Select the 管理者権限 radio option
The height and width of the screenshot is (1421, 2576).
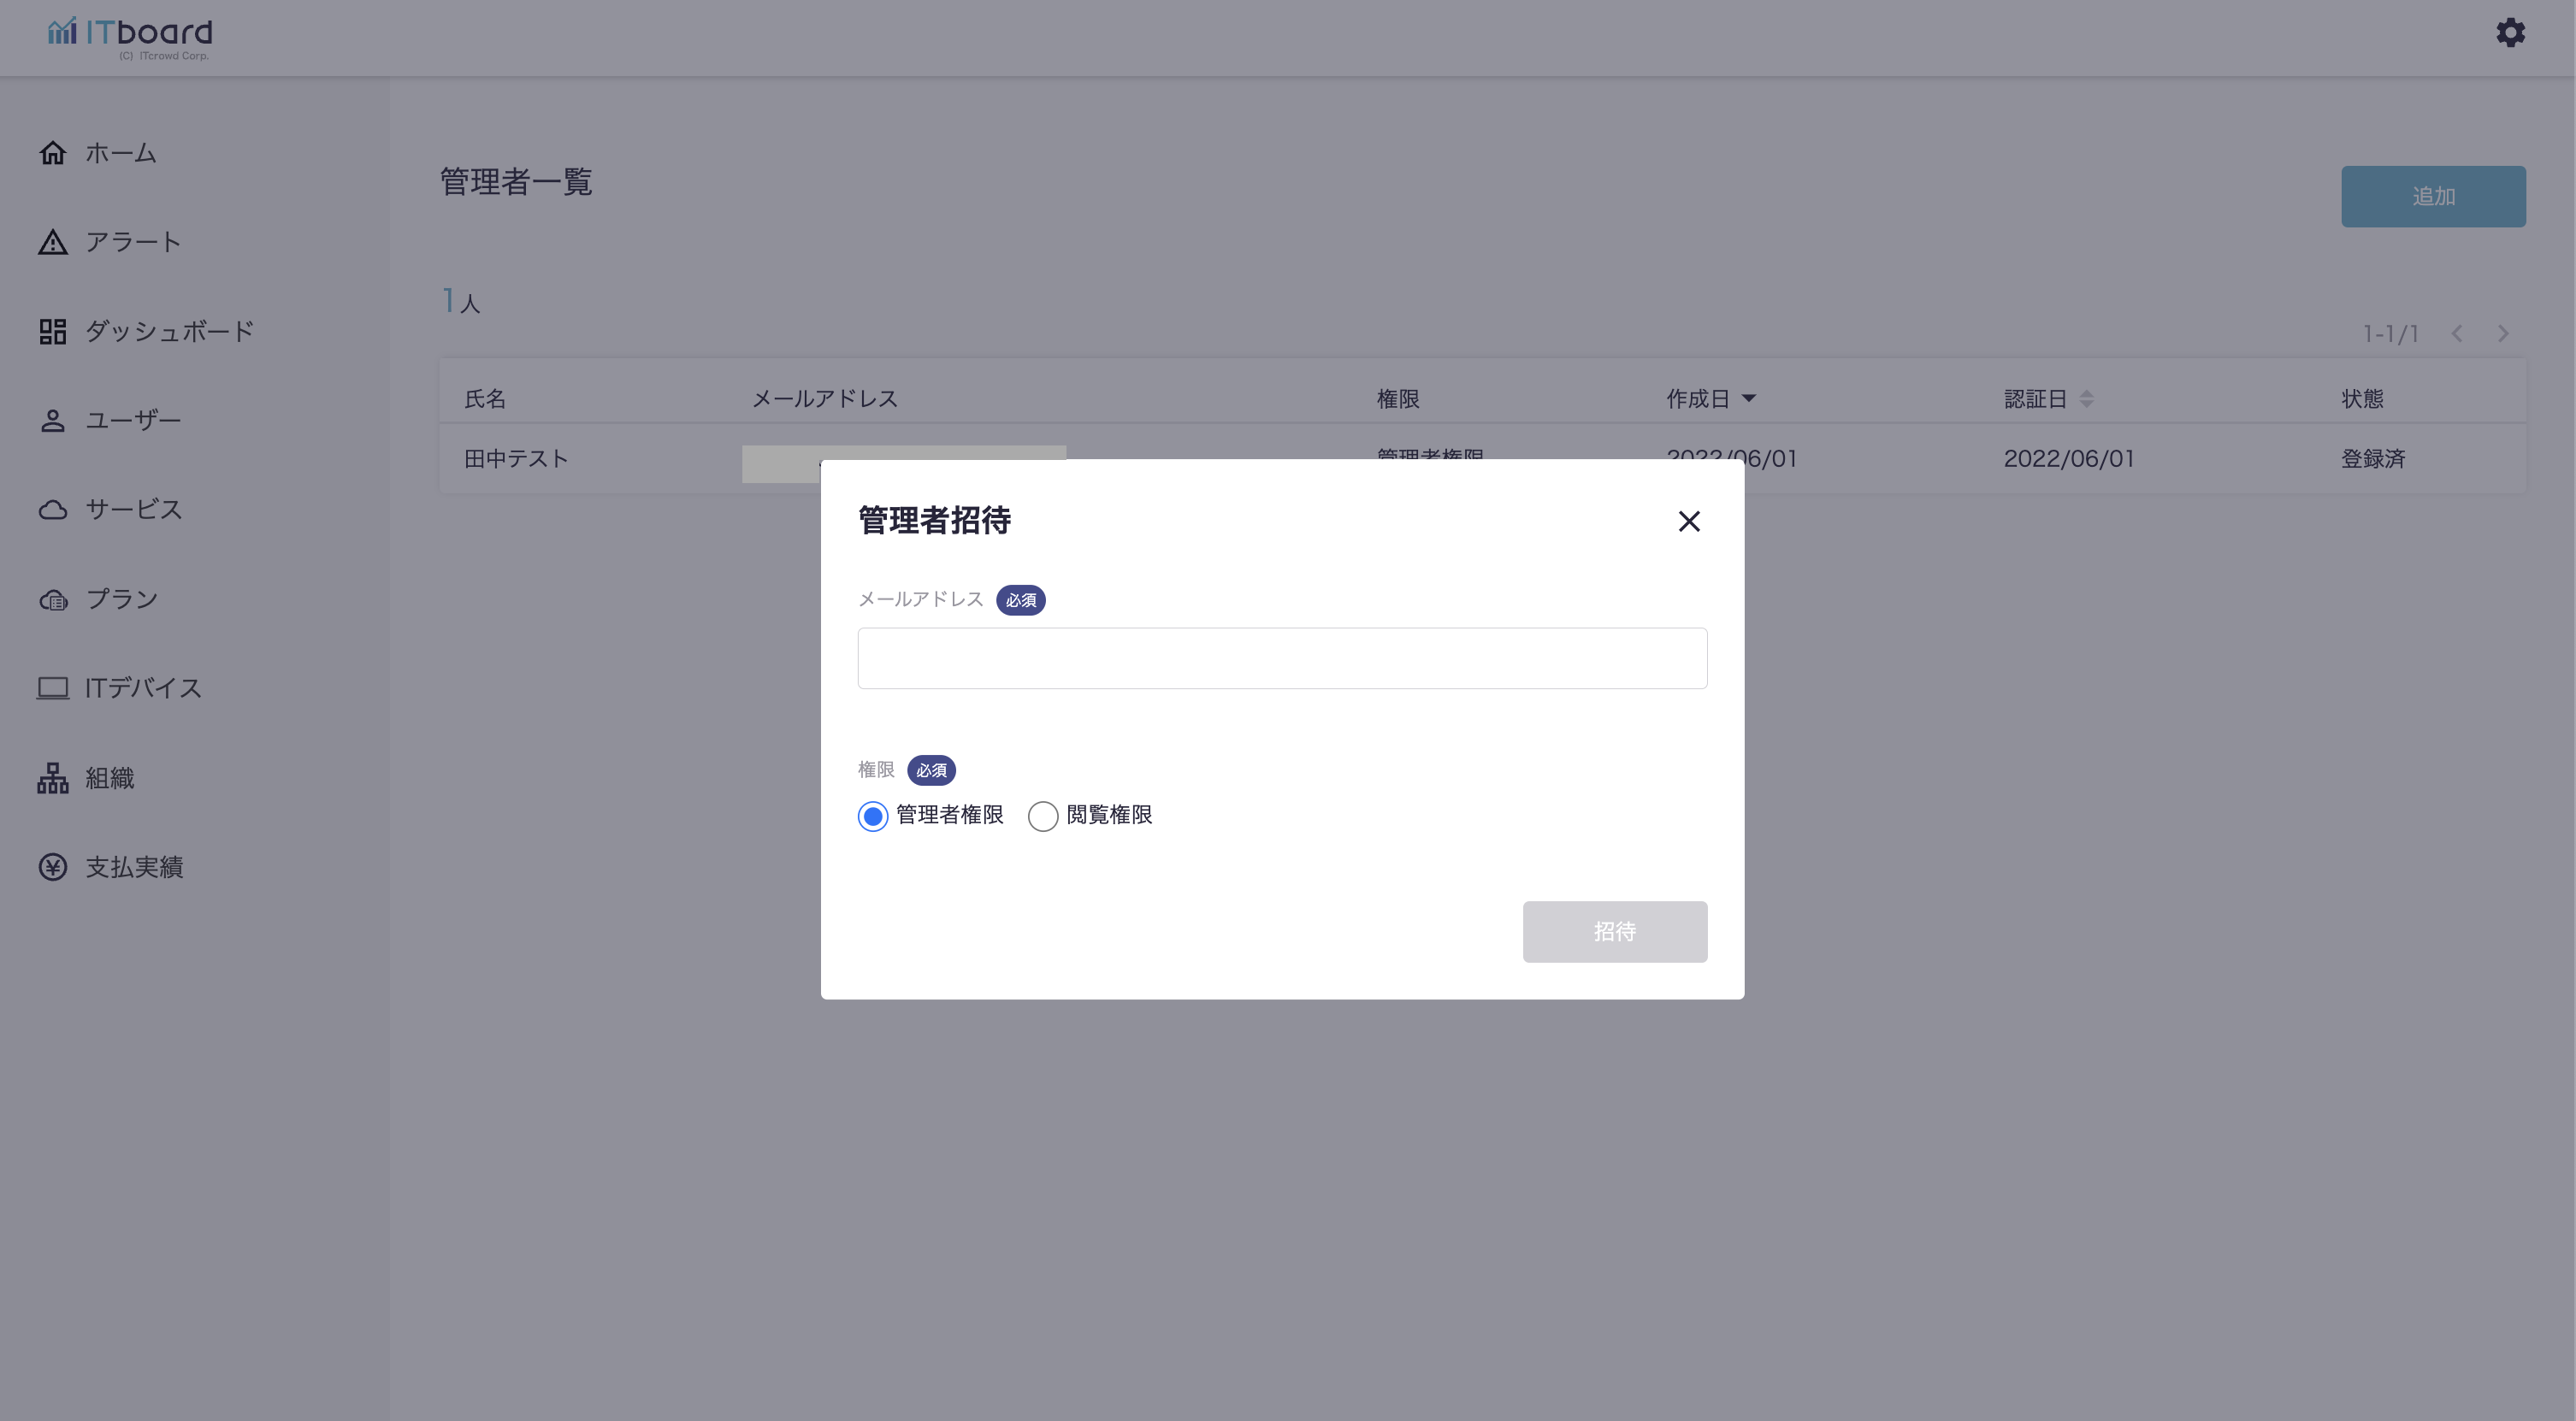[873, 816]
